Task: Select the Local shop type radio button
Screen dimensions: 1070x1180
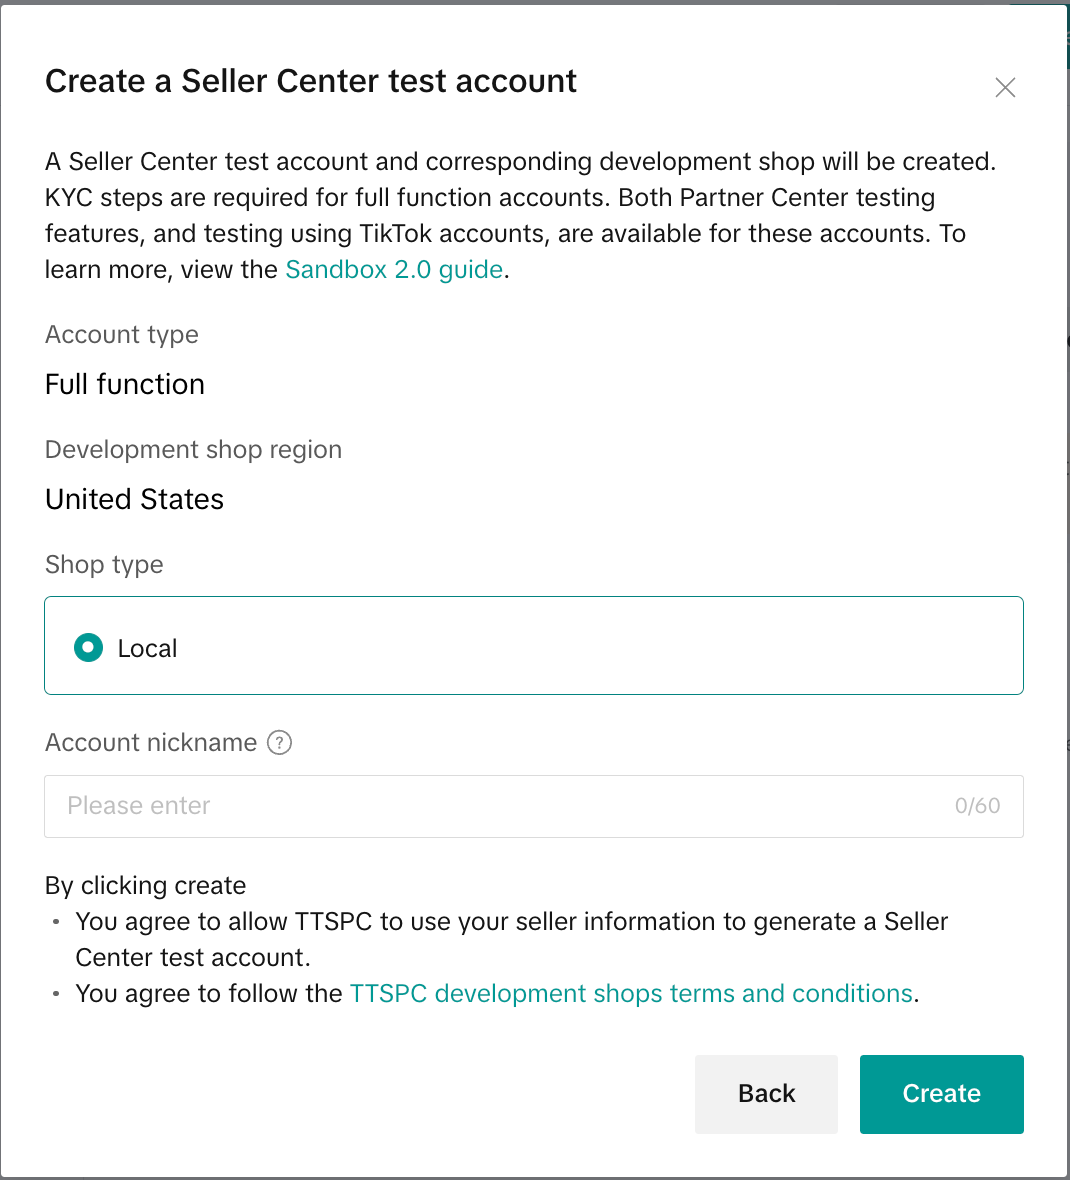Action: [89, 647]
